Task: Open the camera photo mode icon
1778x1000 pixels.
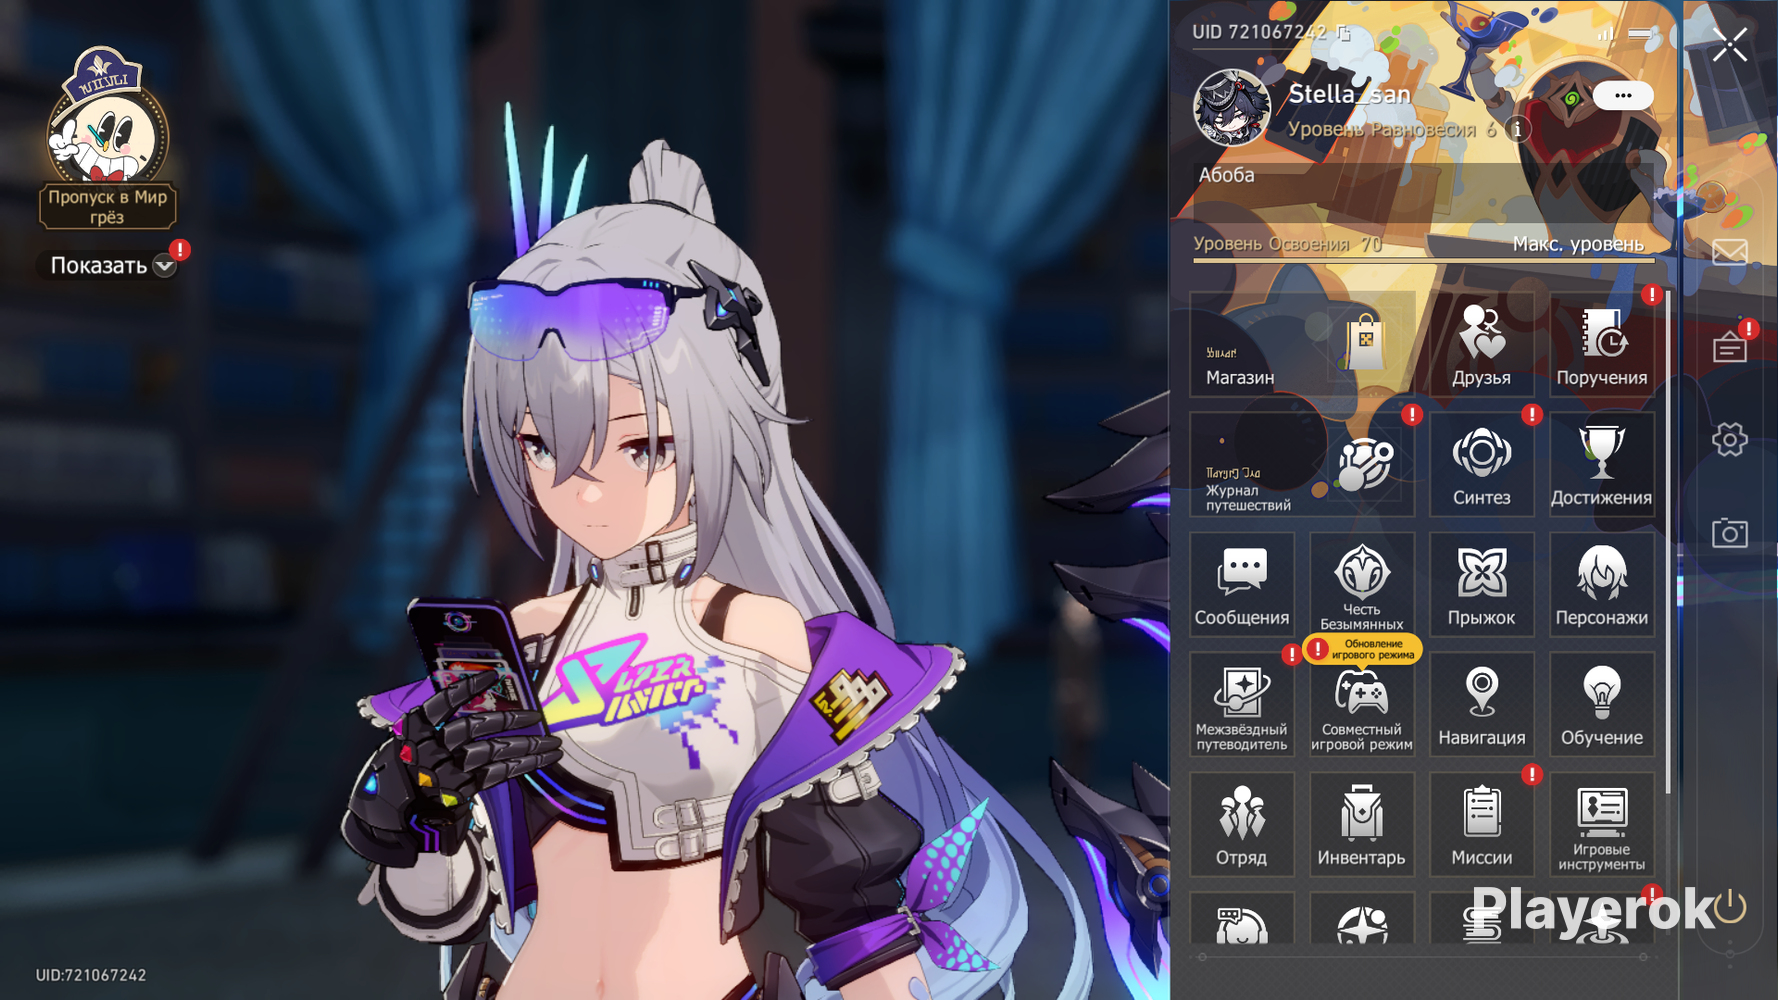Action: coord(1730,533)
